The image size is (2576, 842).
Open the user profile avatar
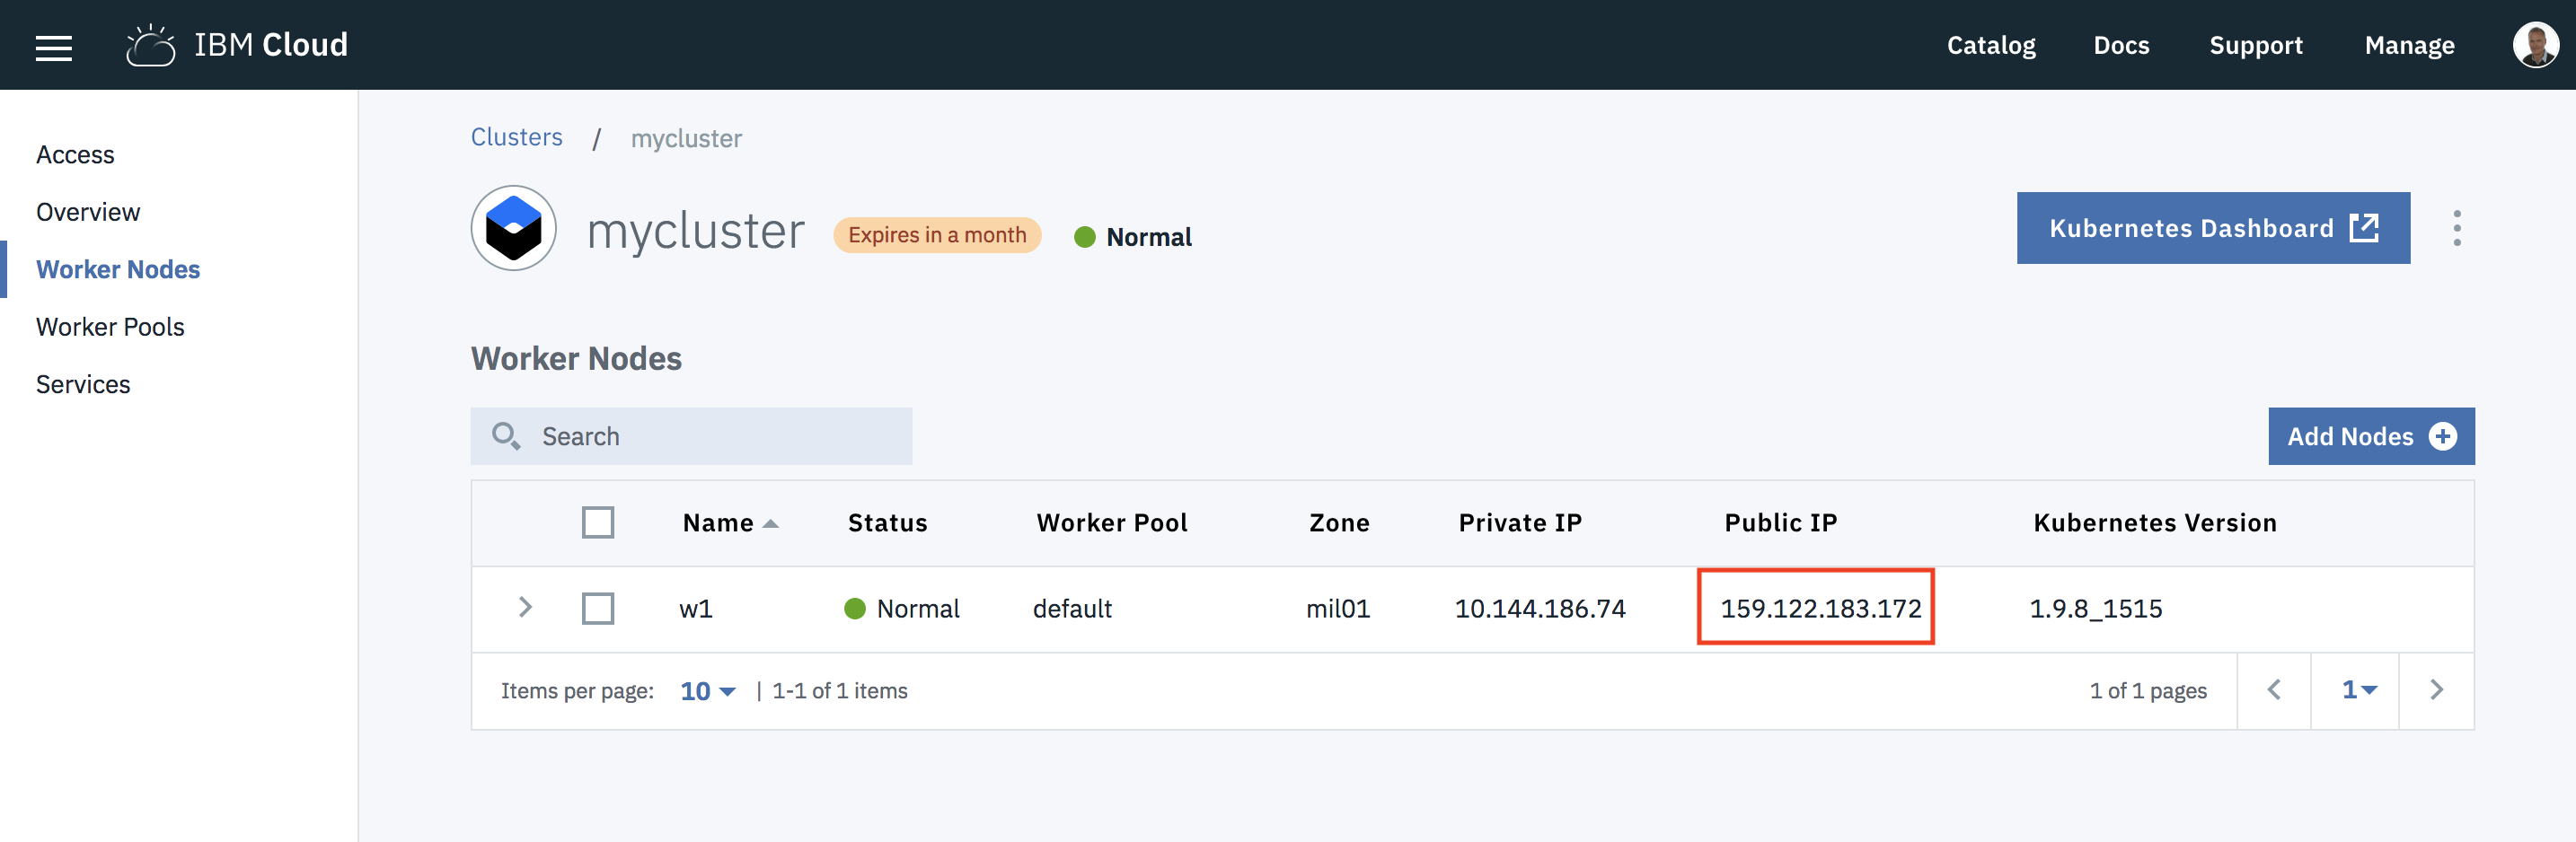coord(2534,46)
